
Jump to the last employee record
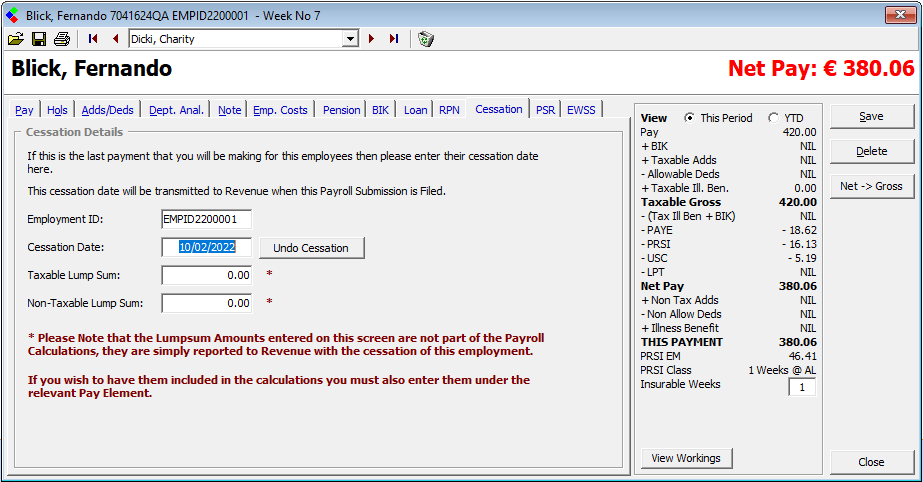[x=394, y=39]
